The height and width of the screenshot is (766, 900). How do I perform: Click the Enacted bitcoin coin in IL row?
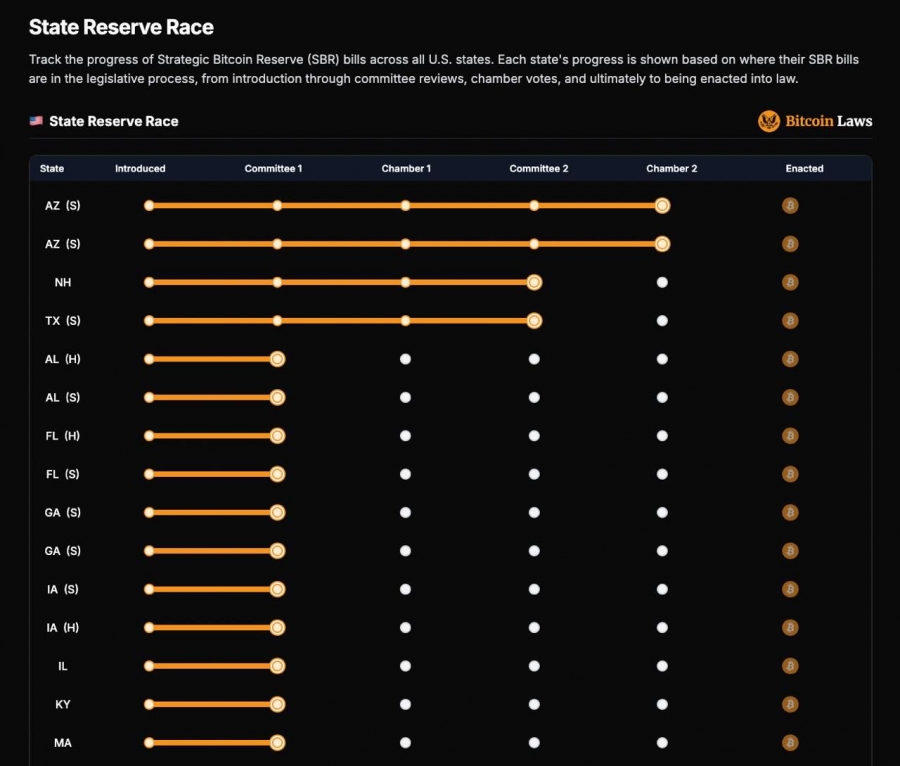(x=790, y=666)
